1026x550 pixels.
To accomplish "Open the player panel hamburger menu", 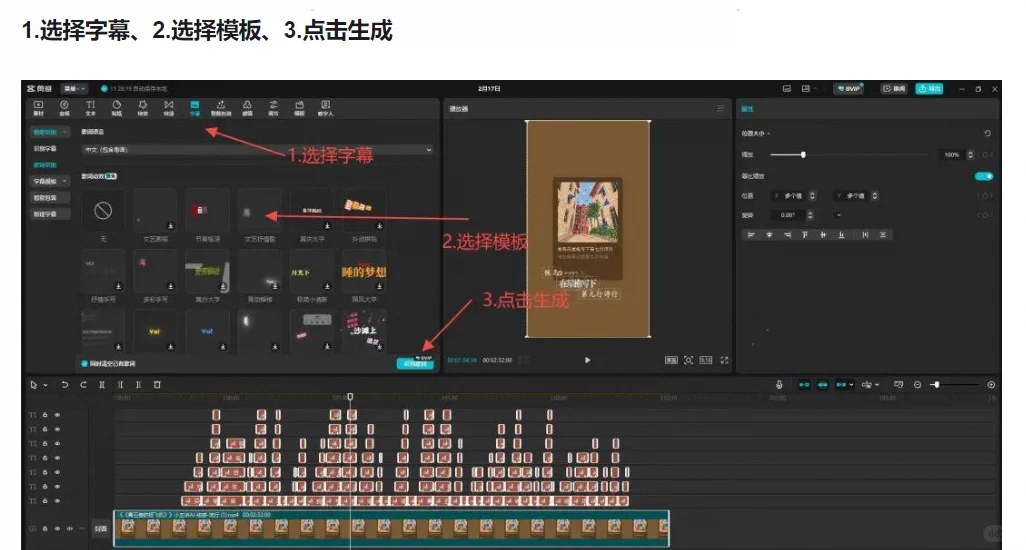I will coord(720,109).
